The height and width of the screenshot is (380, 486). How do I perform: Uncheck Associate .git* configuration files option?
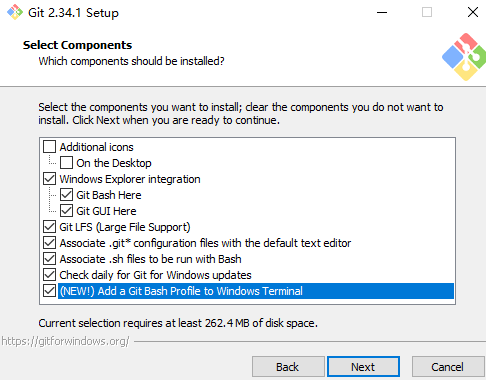click(49, 243)
